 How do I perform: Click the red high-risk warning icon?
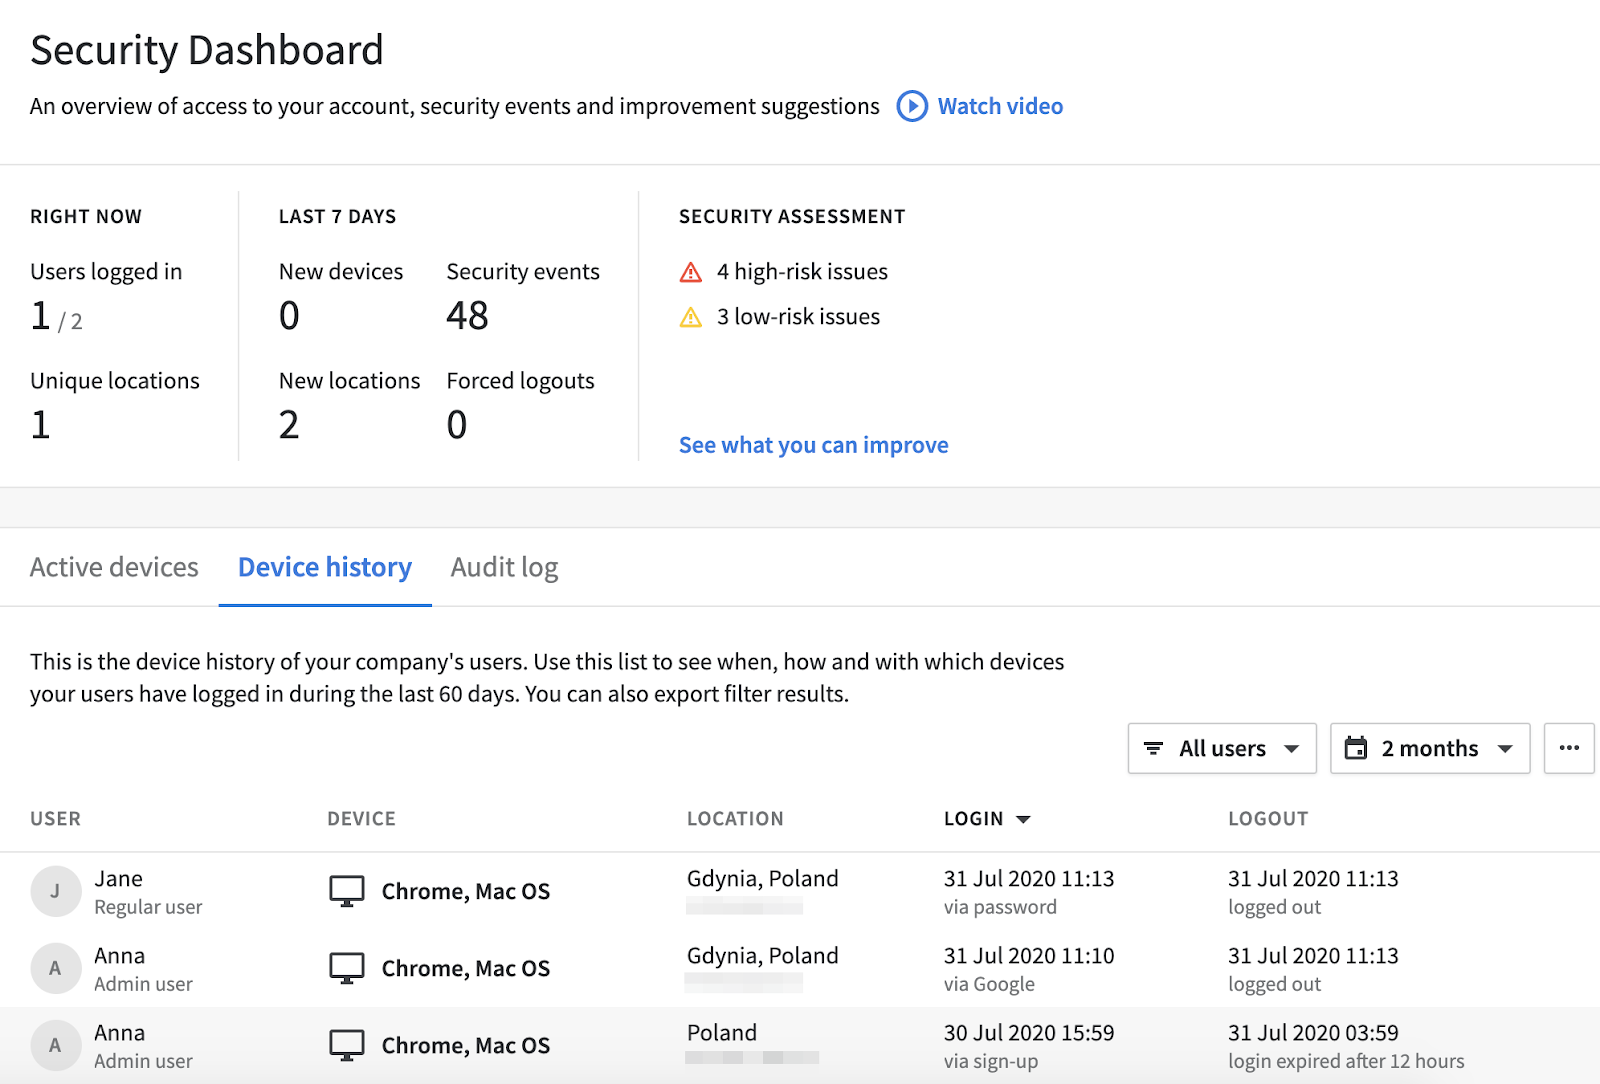tap(691, 272)
